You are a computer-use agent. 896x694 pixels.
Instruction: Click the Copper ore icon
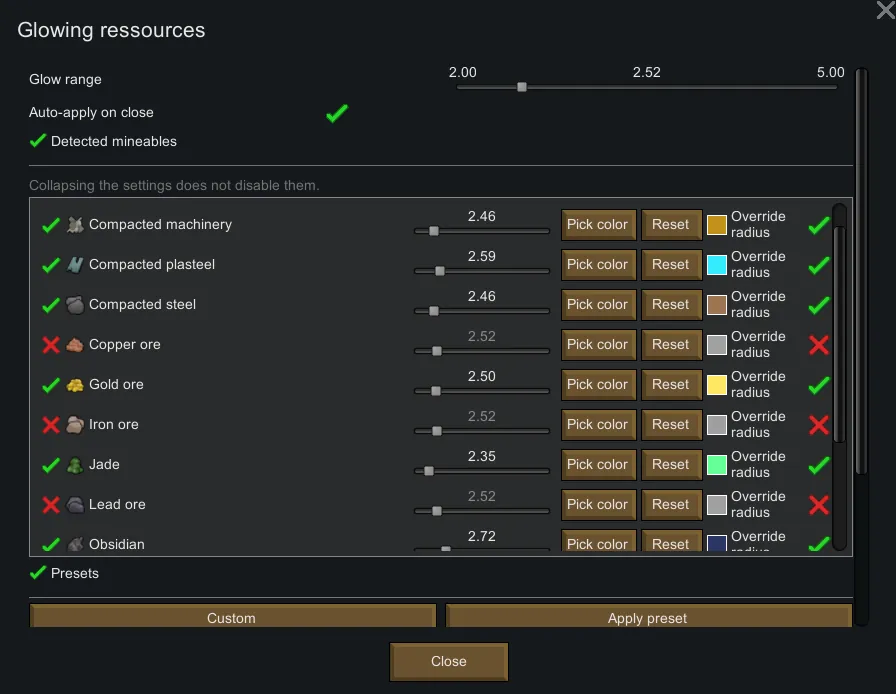(75, 345)
